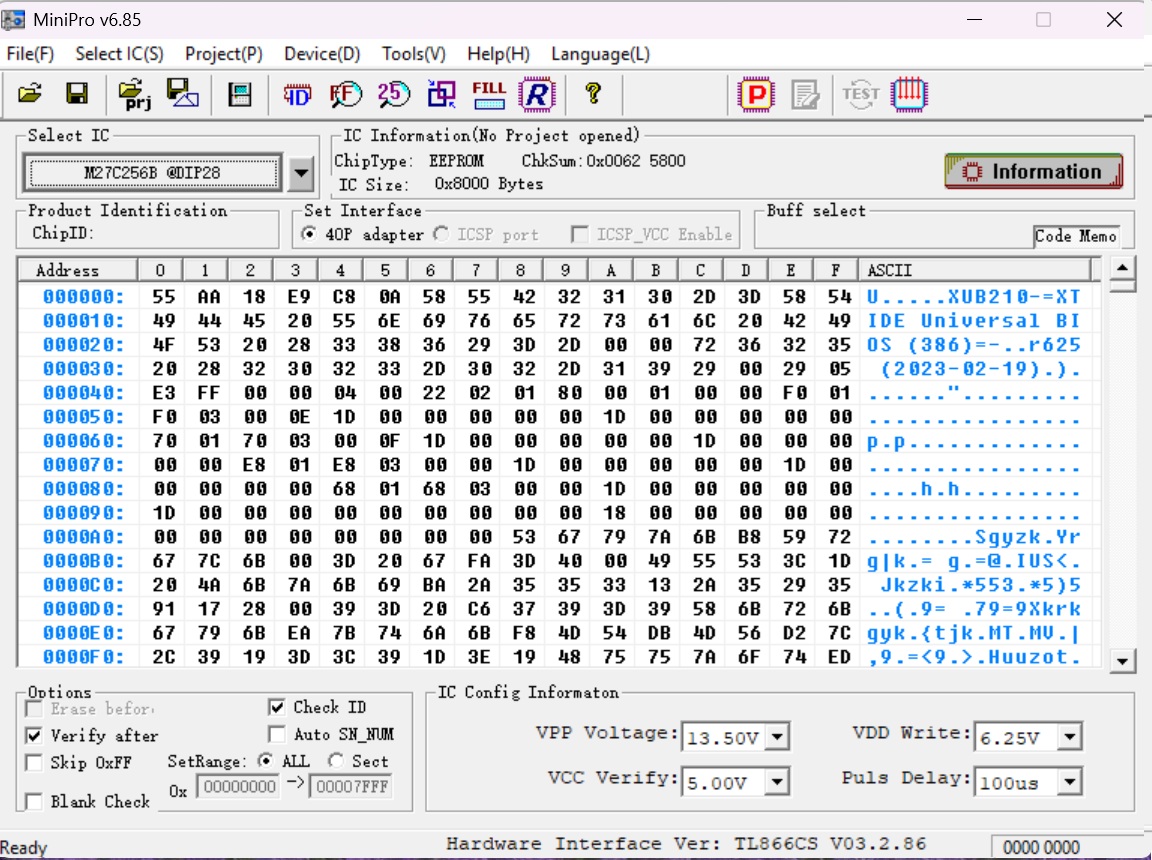Click the chip ID read icon
Screen dimensions: 1152x860
(297, 94)
